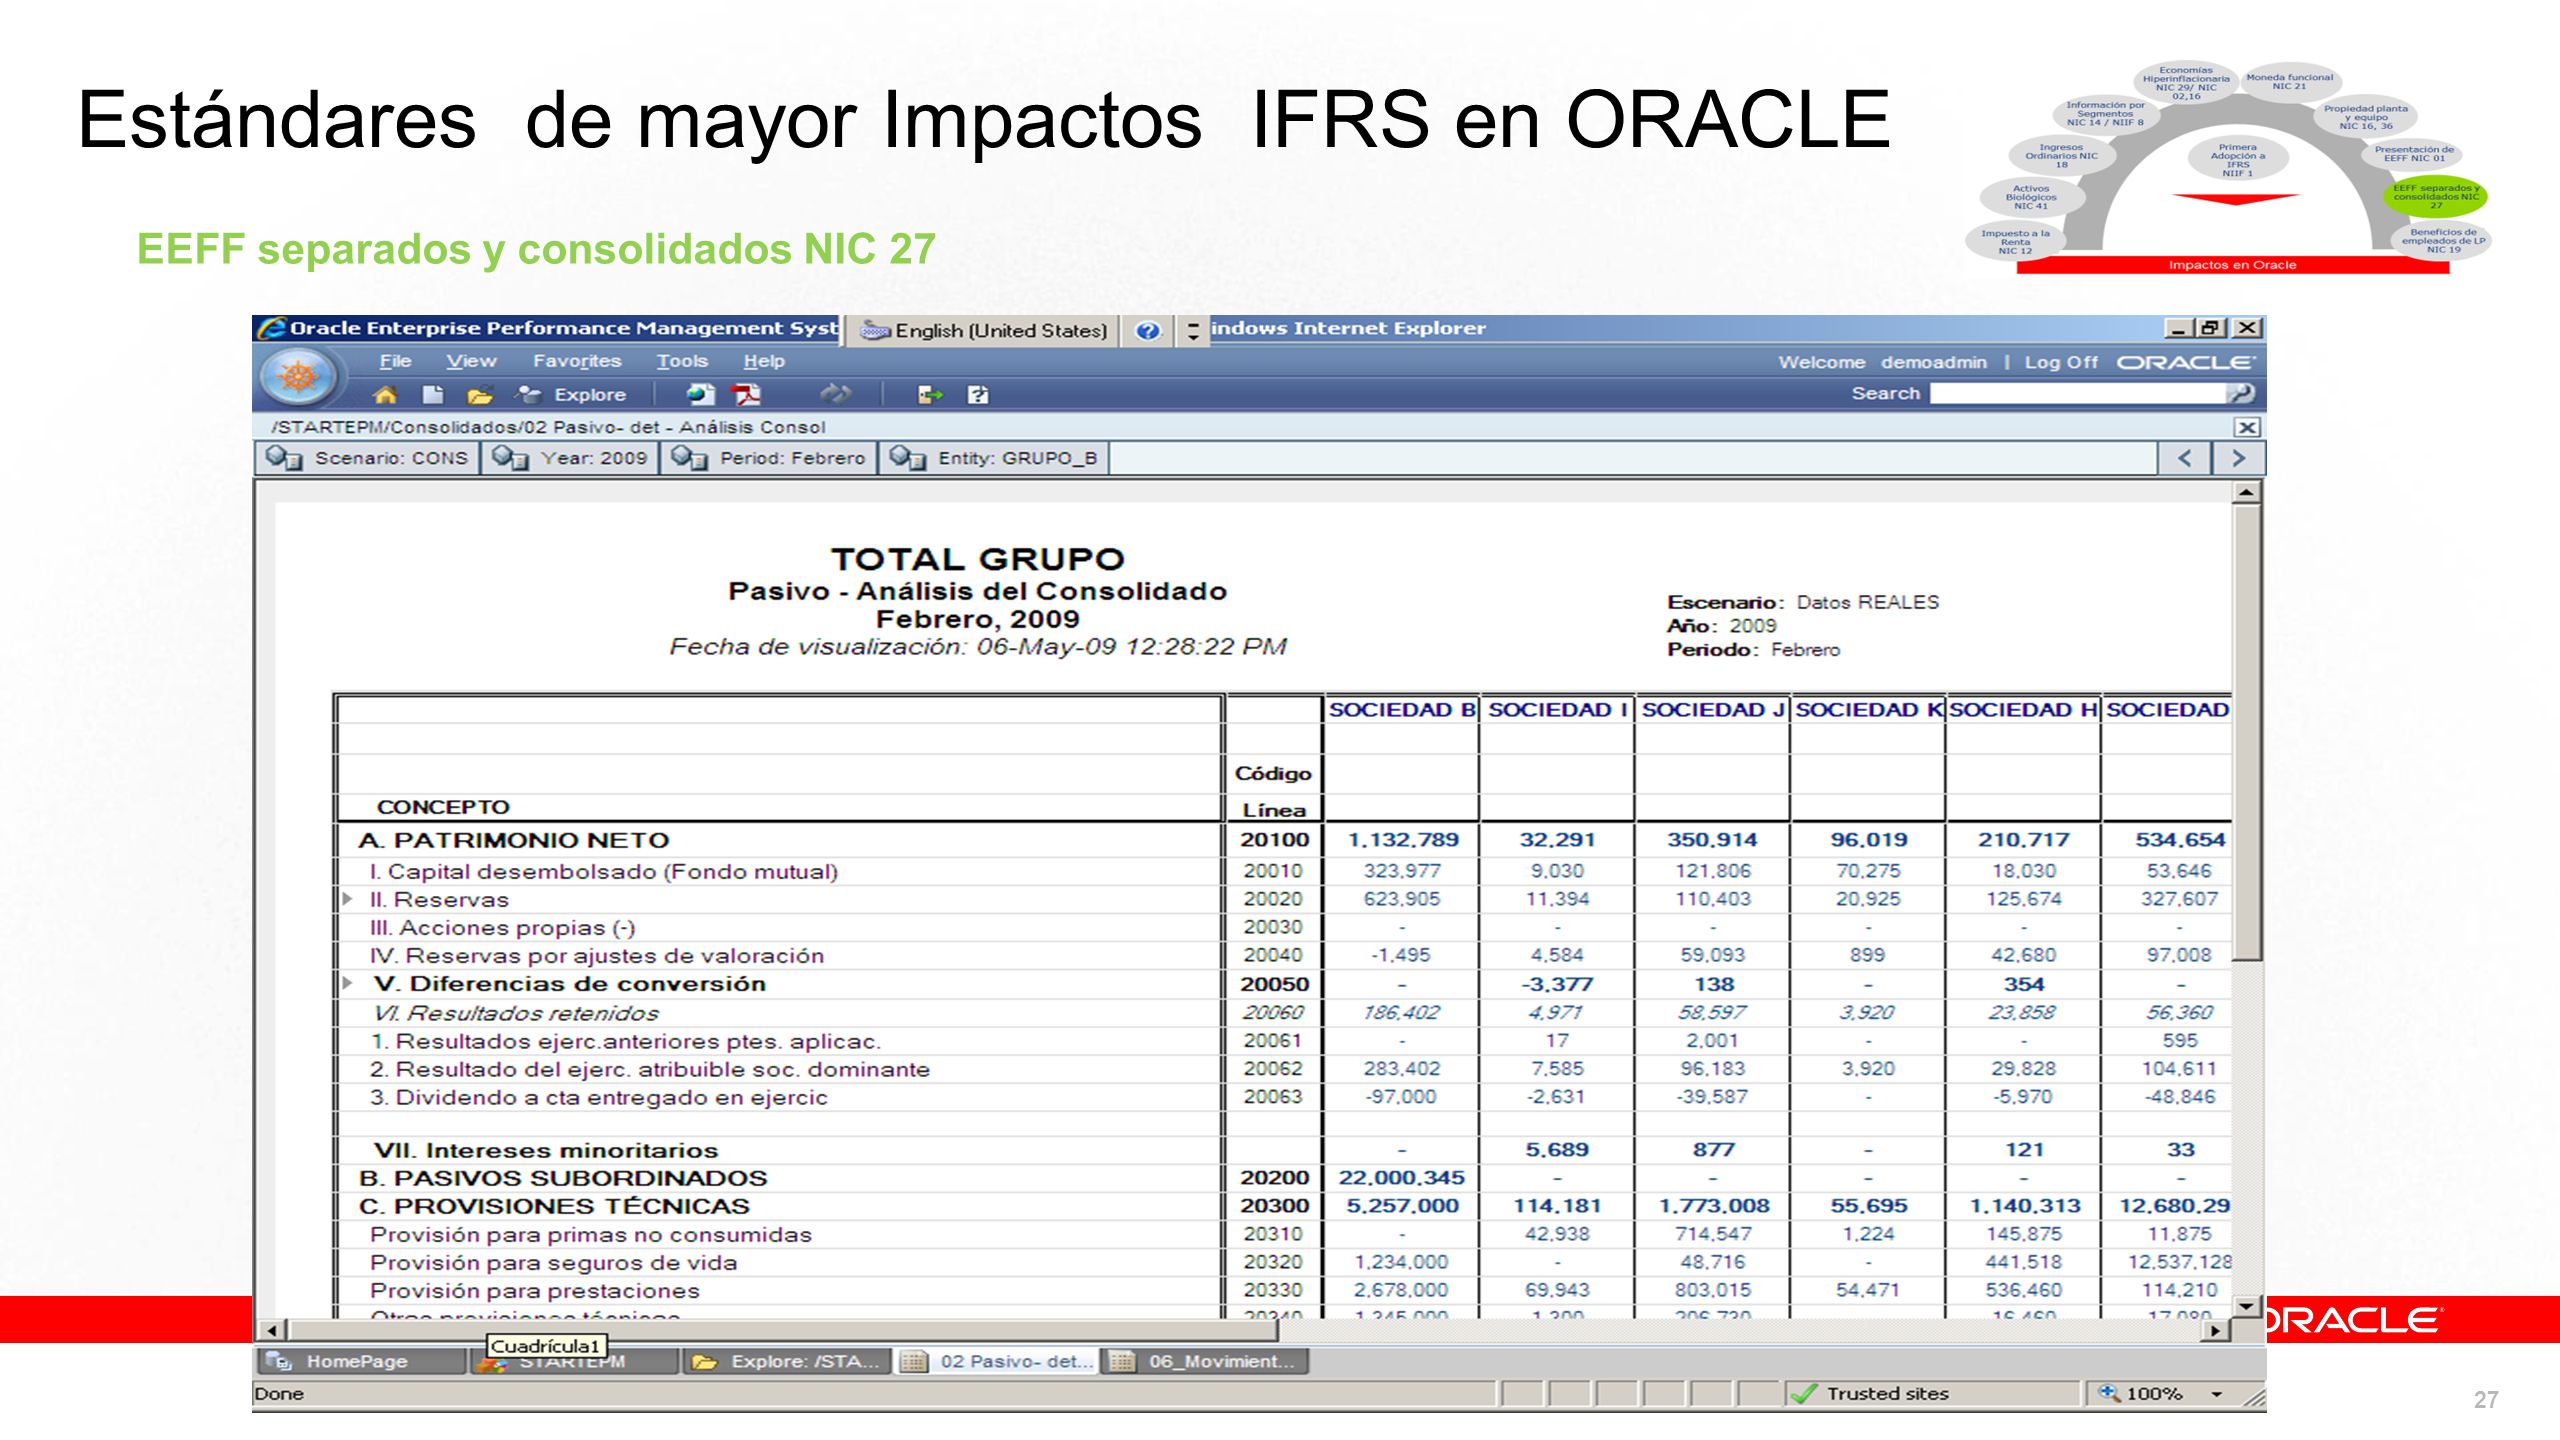The height and width of the screenshot is (1440, 2560).
Task: Click the grayed refresh arrows icon
Action: pyautogui.click(x=836, y=395)
